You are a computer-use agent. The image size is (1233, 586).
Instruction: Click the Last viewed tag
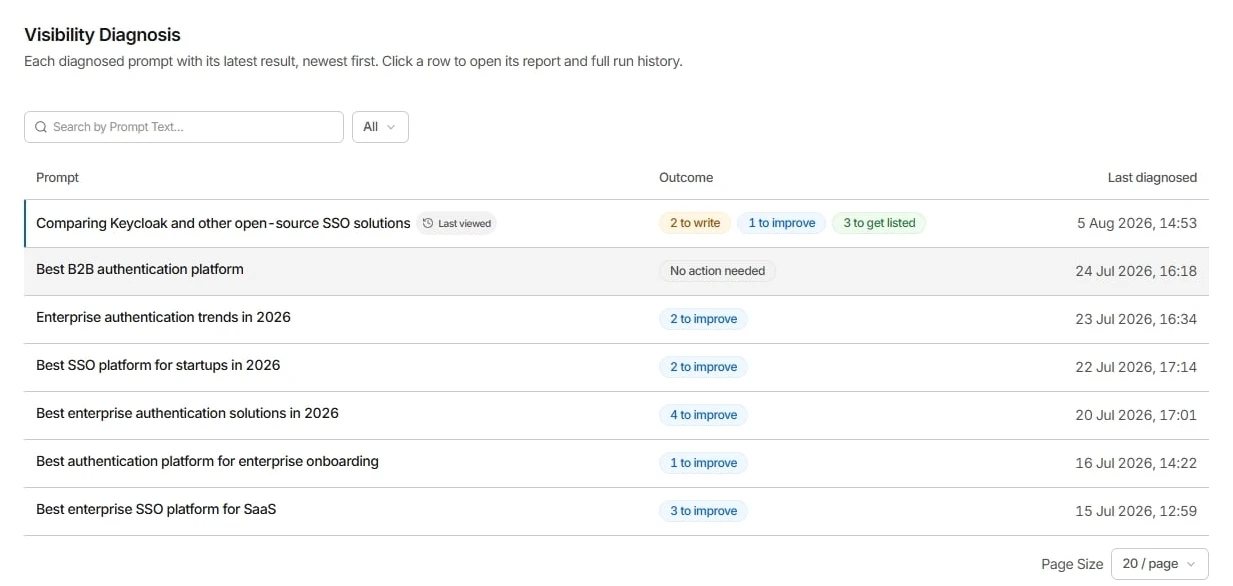[457, 223]
